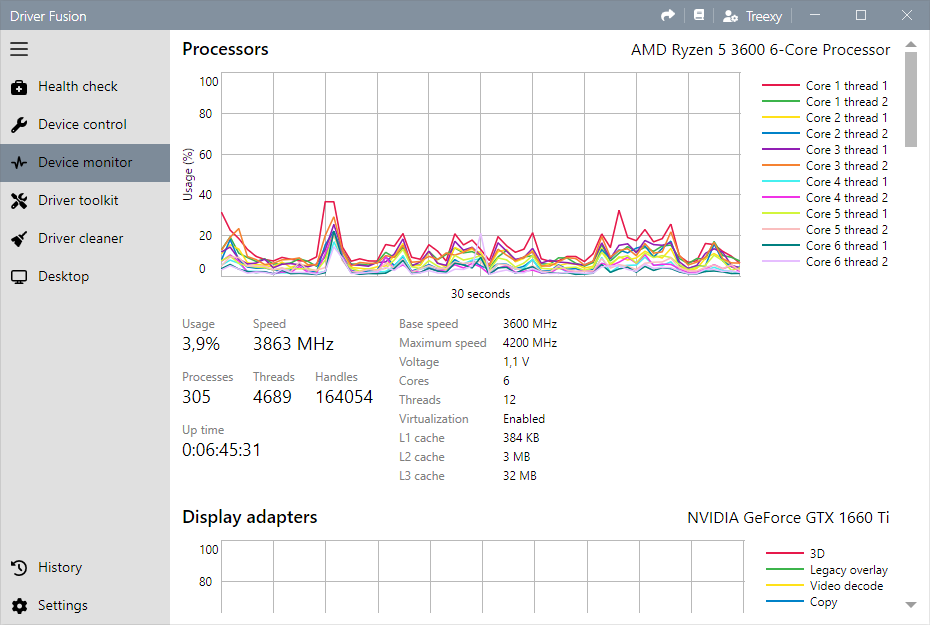The height and width of the screenshot is (625, 930).
Task: Click the Processors heading
Action: pyautogui.click(x=225, y=49)
